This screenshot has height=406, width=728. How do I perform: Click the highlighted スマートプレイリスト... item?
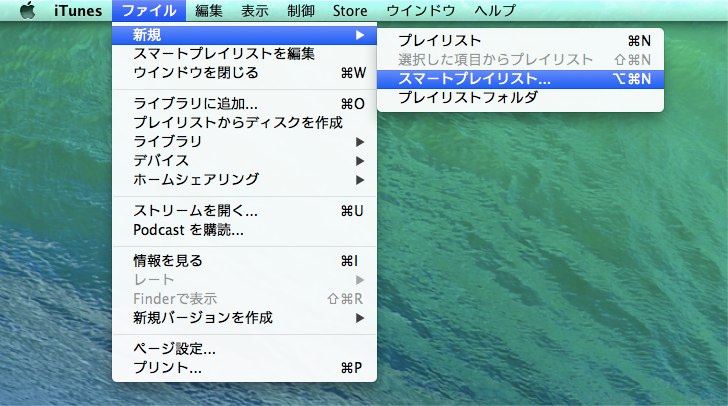[520, 79]
